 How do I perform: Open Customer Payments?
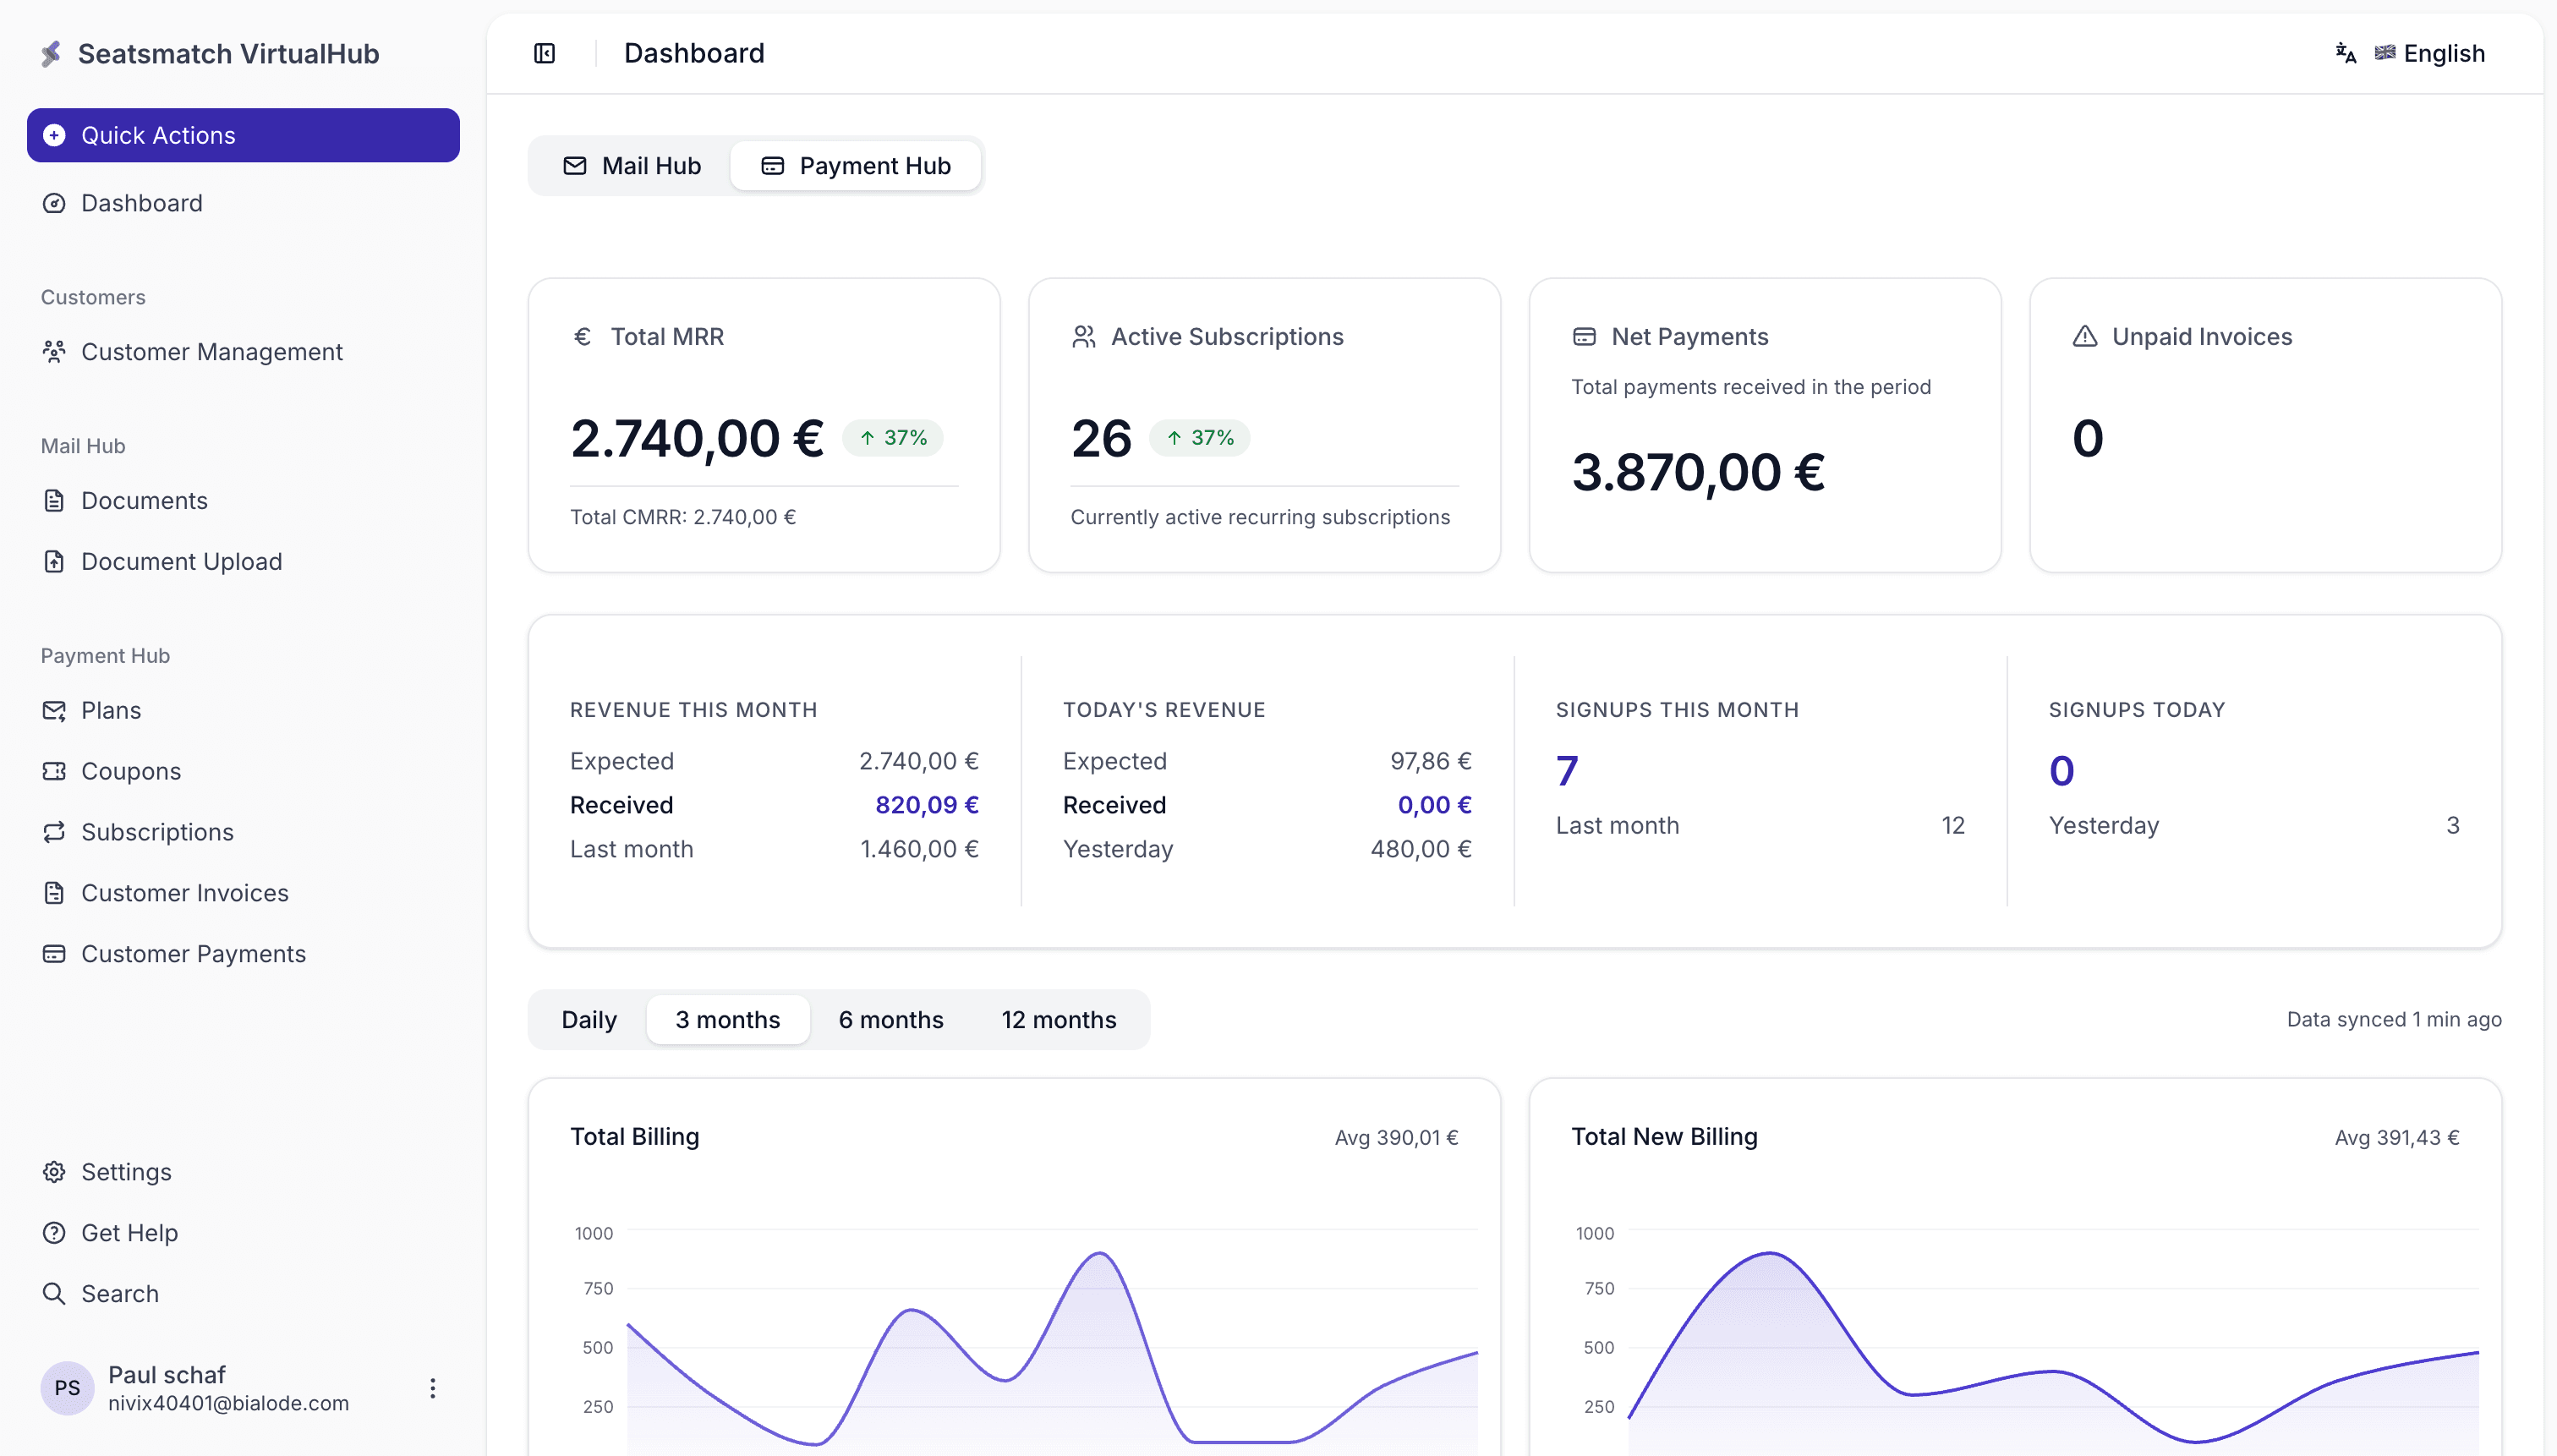[243, 954]
